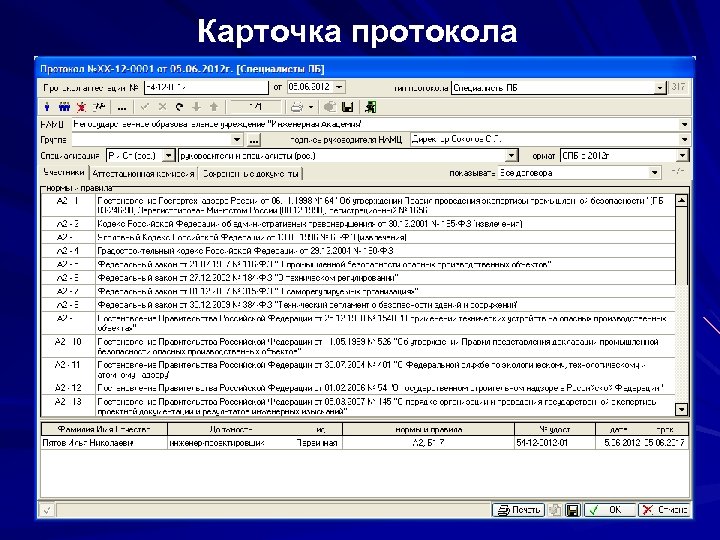Viewport: 720px width, 540px height.
Task: Open the date picker showing 05.06.2012
Action: pos(339,87)
